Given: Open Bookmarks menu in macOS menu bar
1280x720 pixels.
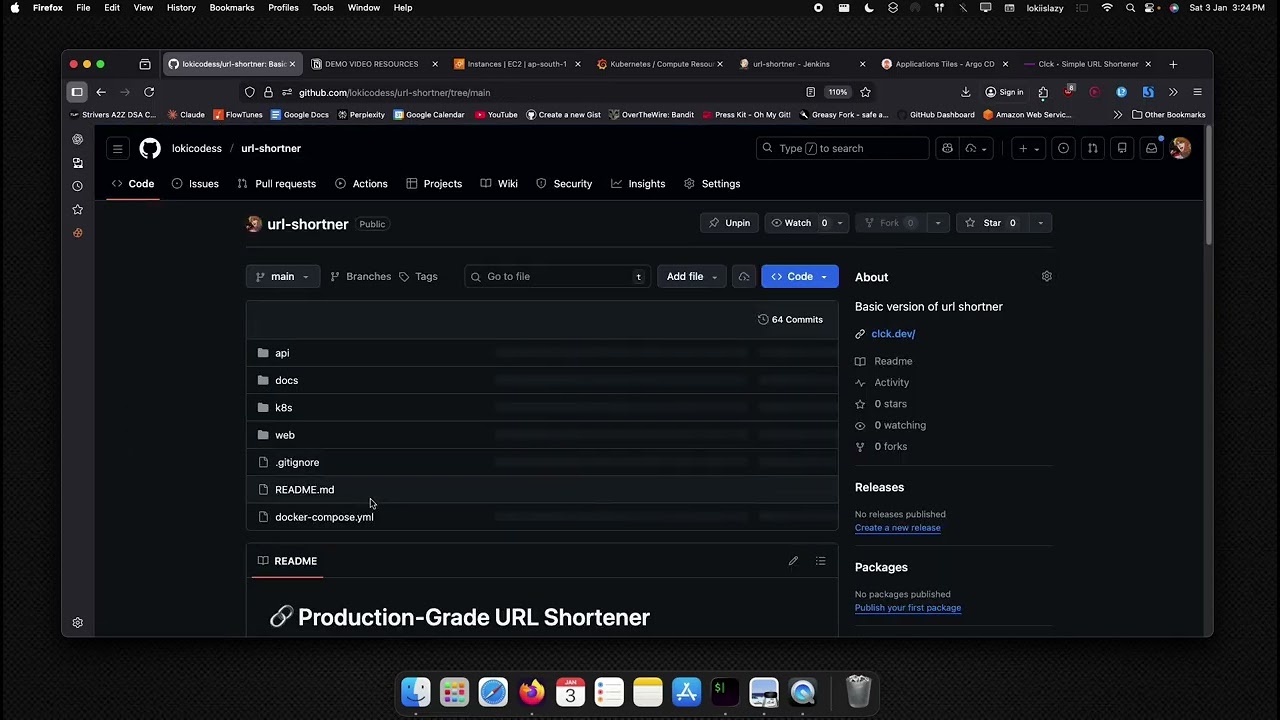Looking at the screenshot, I should [232, 8].
